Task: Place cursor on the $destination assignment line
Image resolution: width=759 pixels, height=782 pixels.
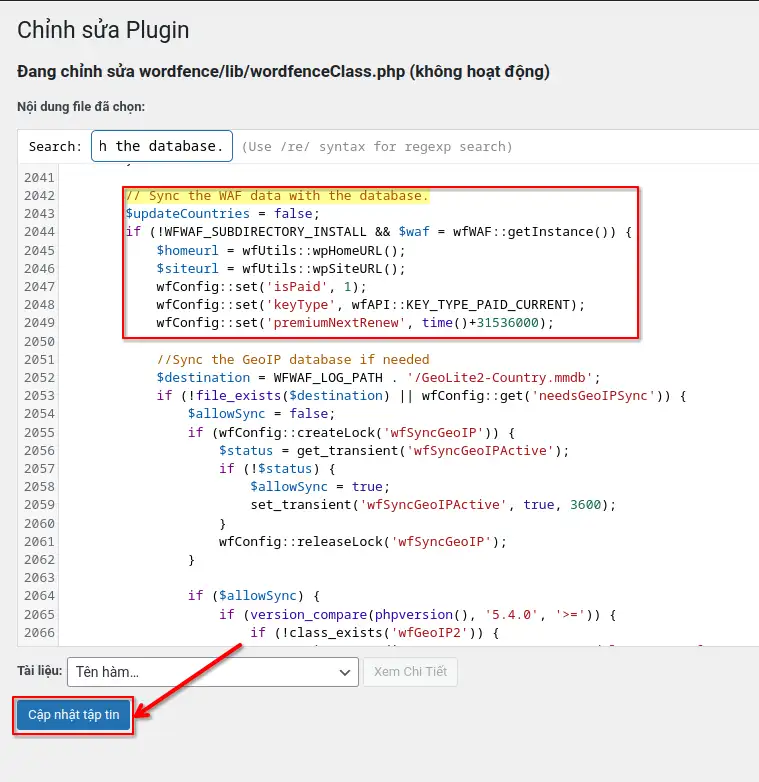Action: coord(377,378)
